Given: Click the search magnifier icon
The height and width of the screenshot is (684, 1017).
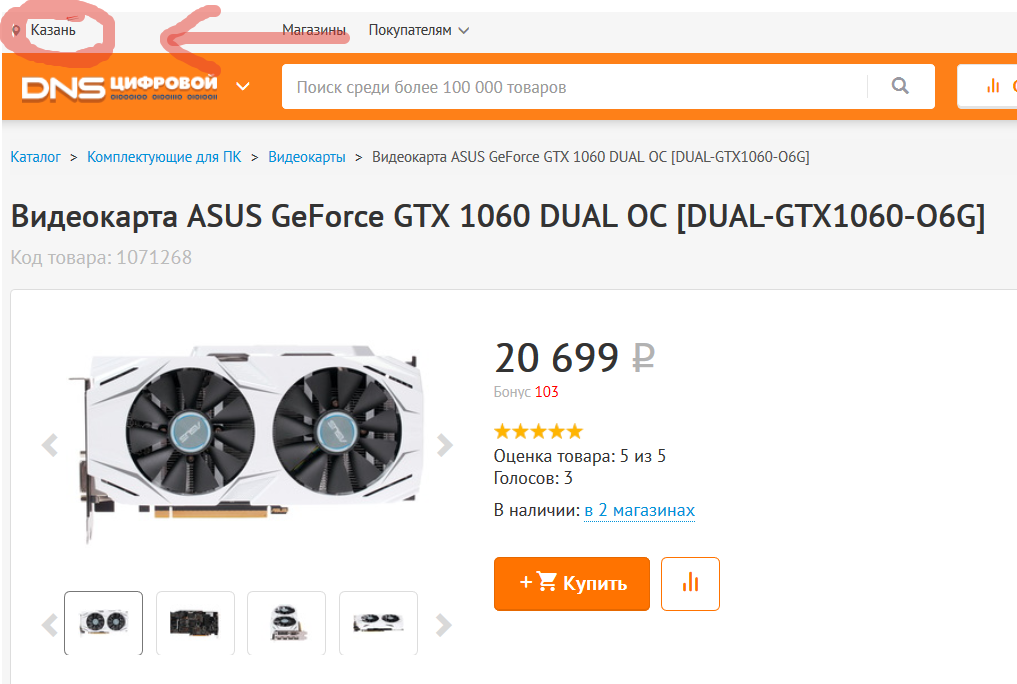Looking at the screenshot, I should point(900,86).
